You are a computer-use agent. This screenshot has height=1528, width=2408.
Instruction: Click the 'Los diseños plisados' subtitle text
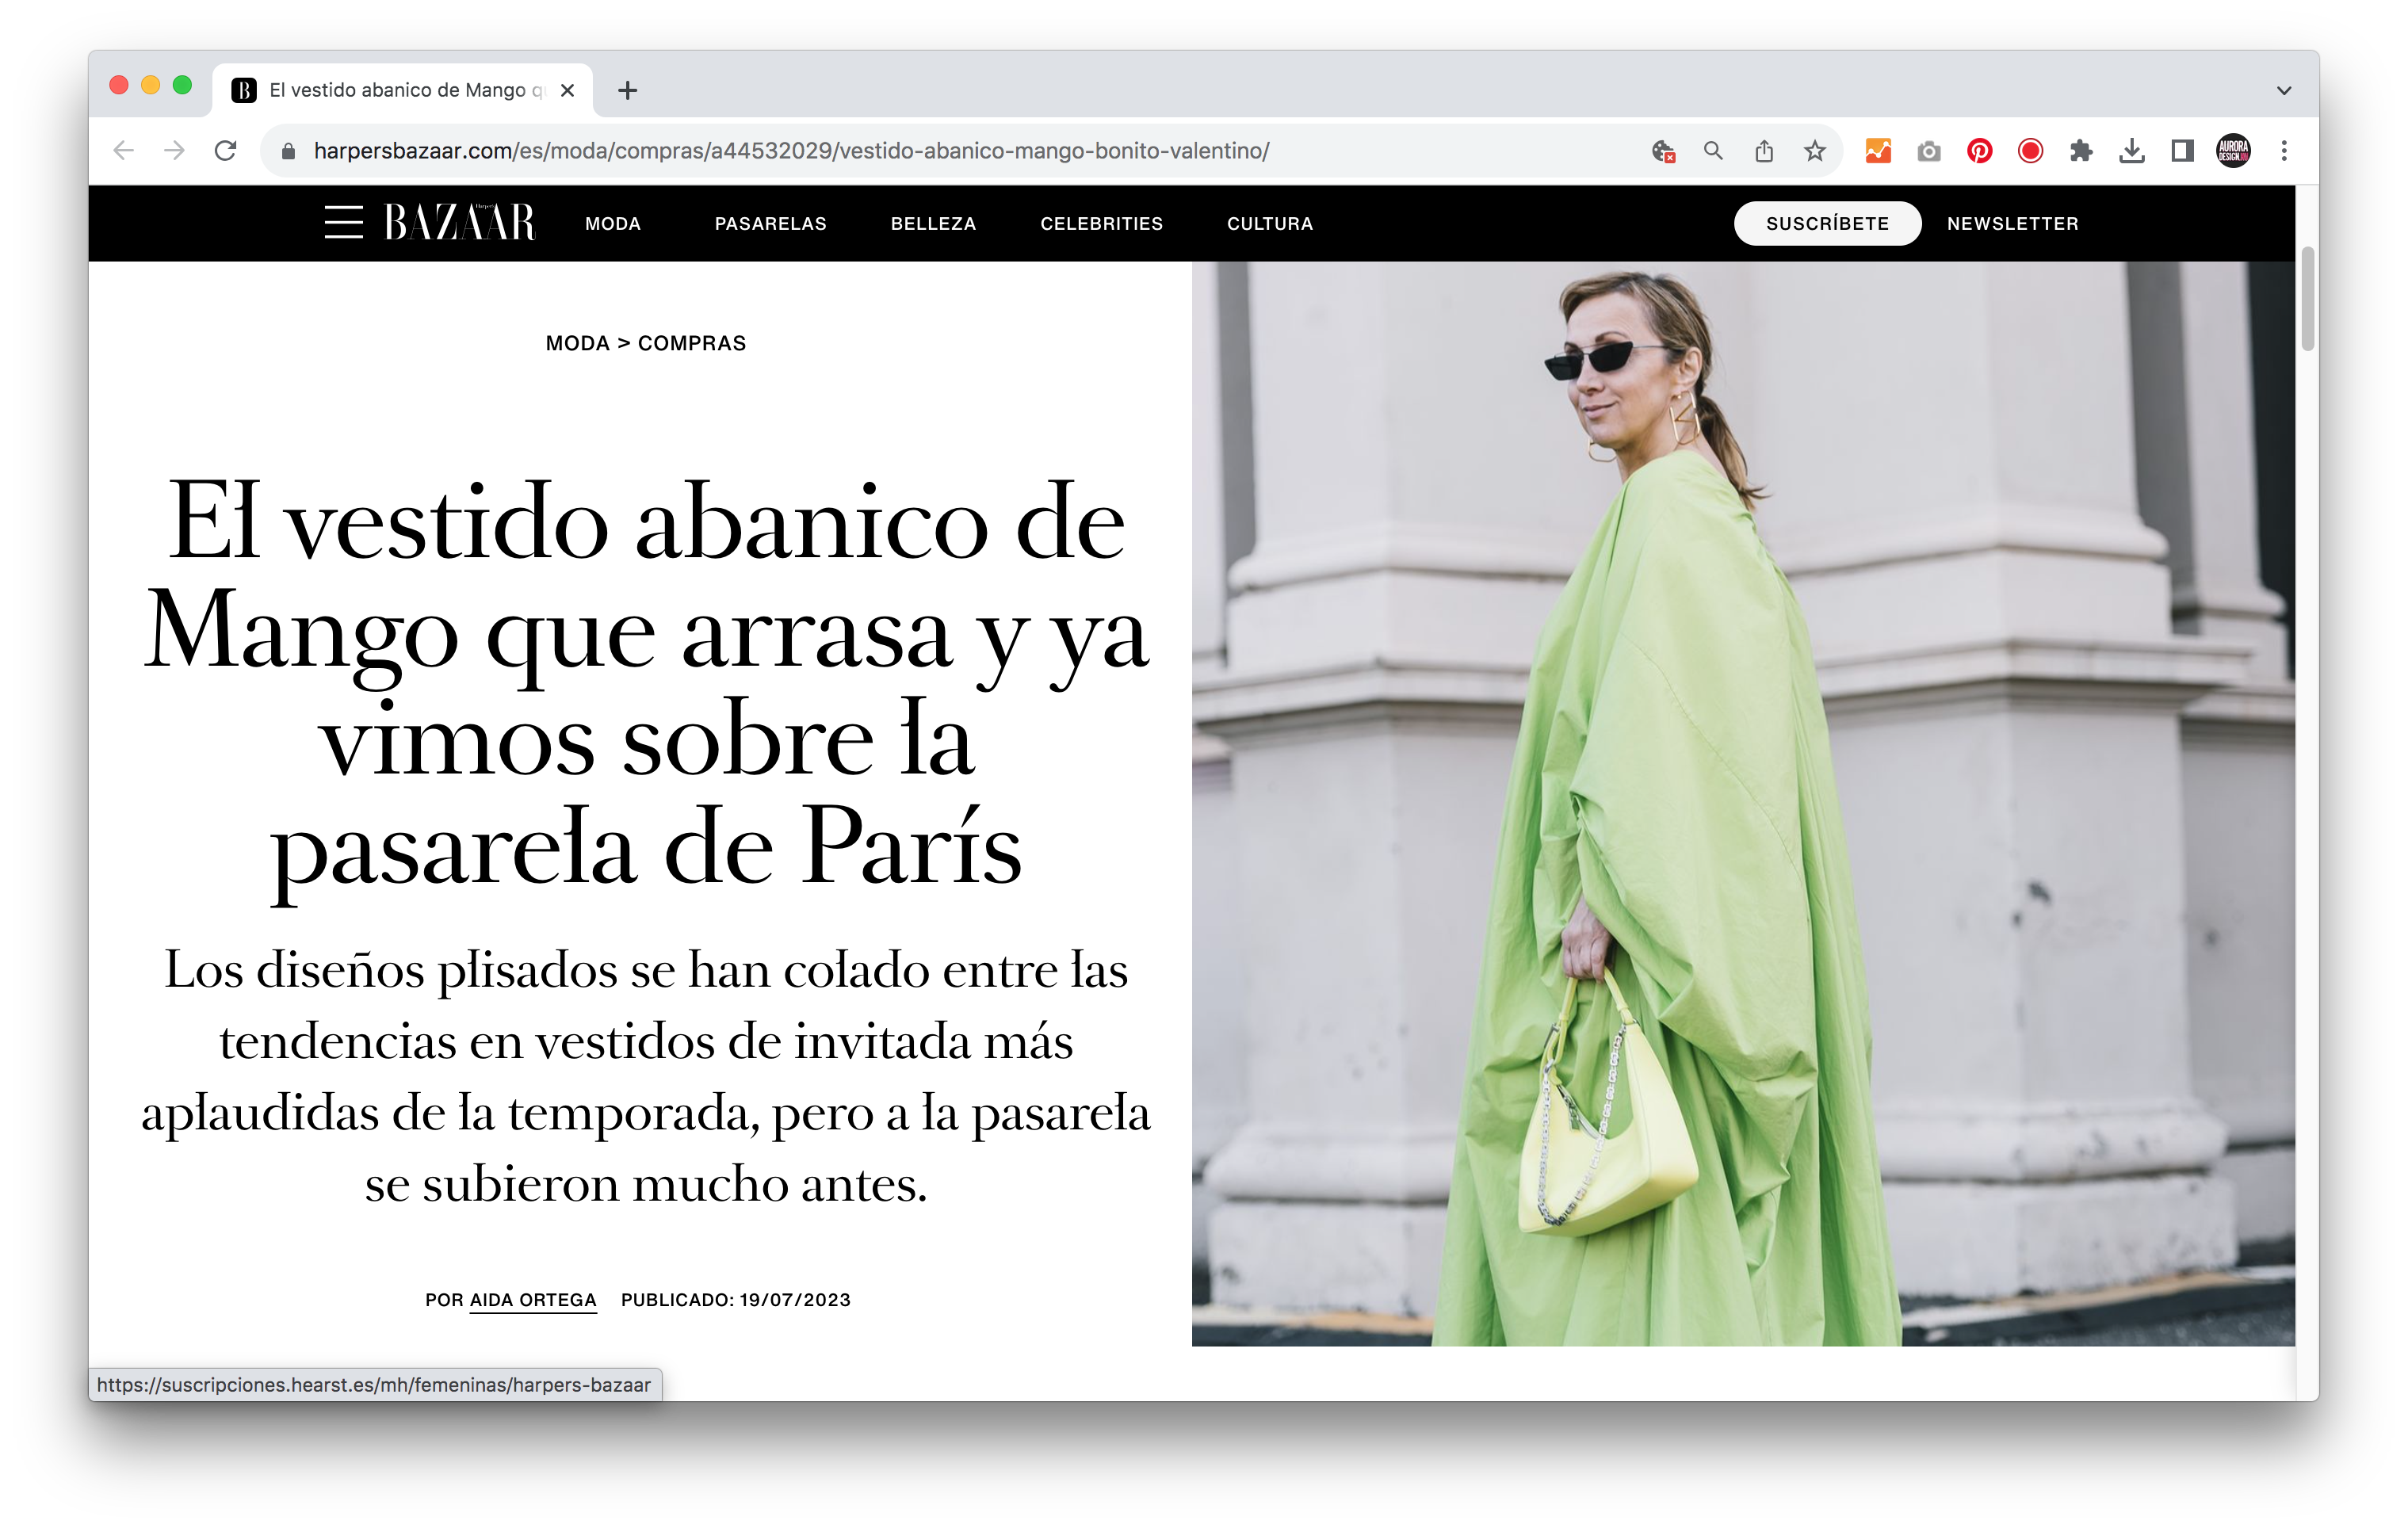click(x=646, y=1077)
